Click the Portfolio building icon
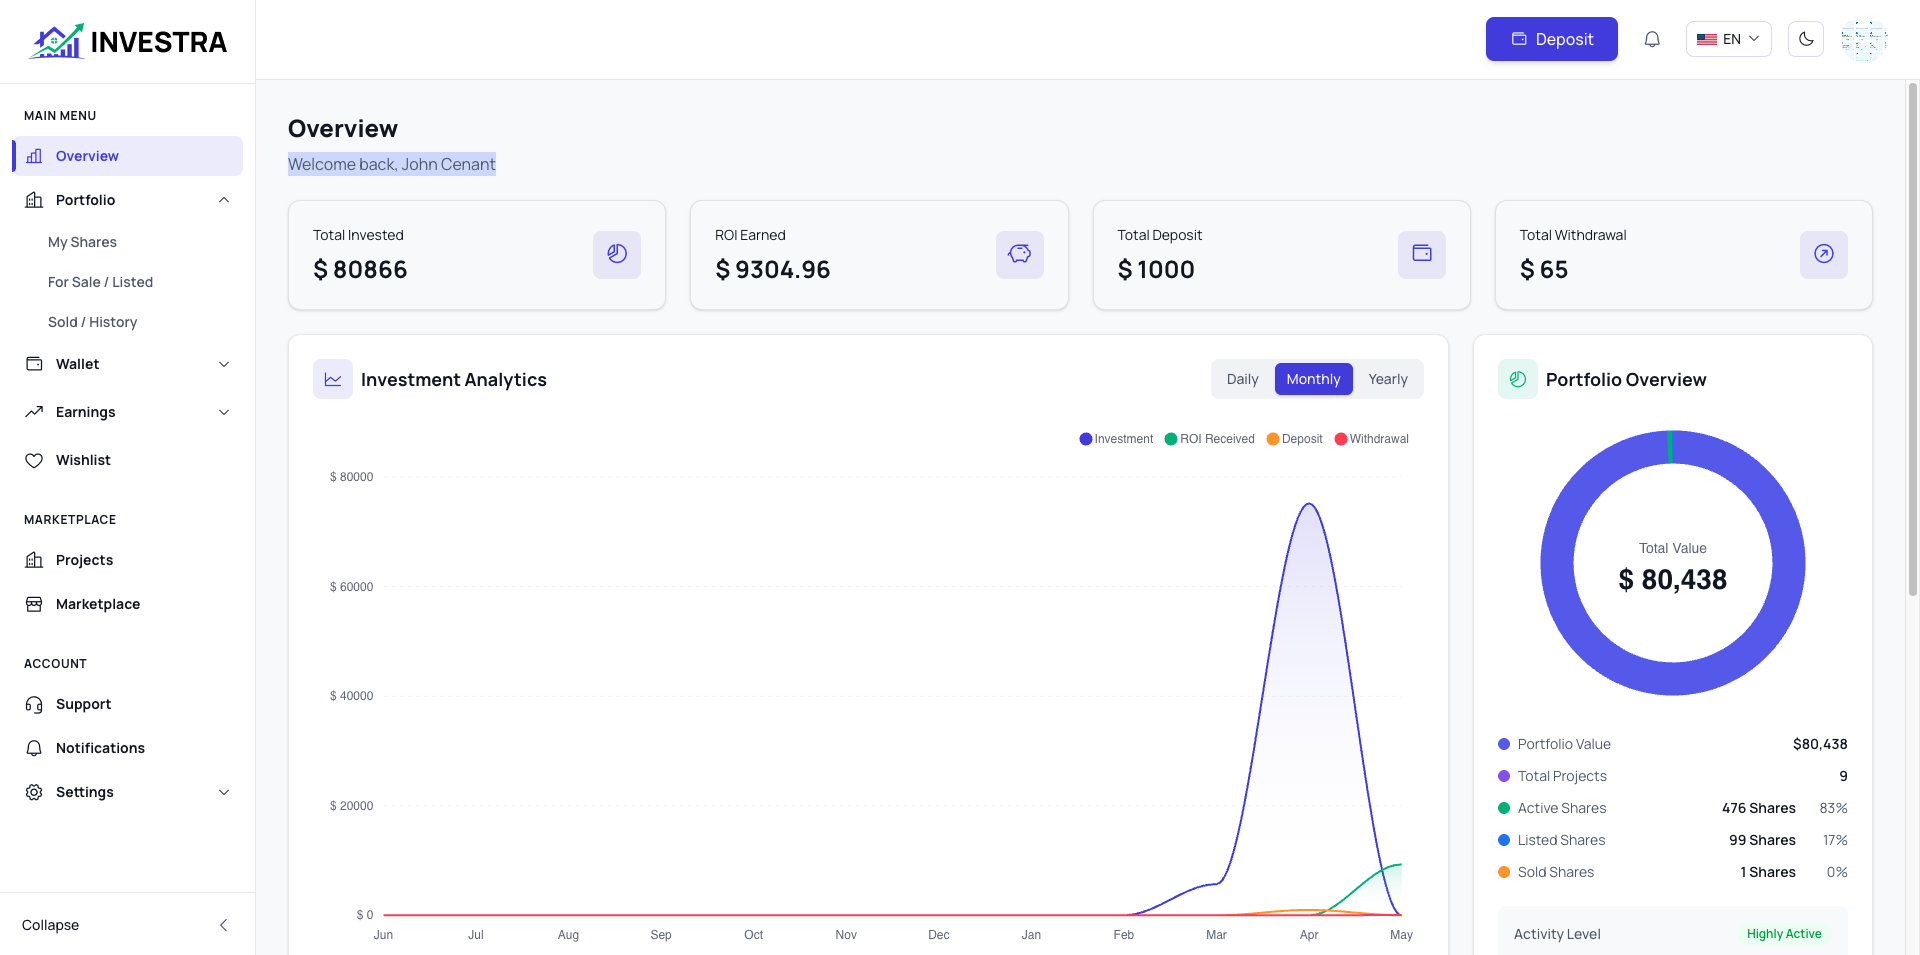Viewport: 1920px width, 955px height. (x=34, y=200)
